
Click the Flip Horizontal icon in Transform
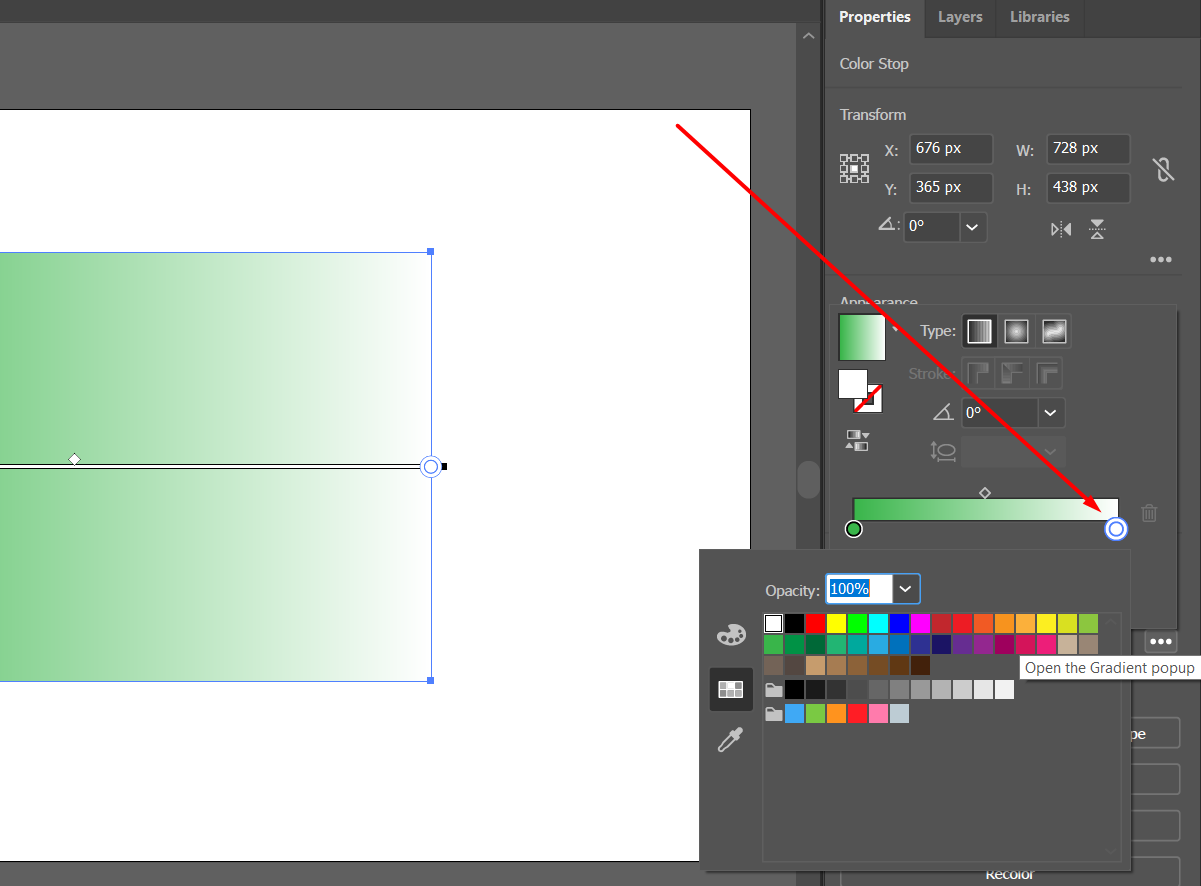(1060, 229)
